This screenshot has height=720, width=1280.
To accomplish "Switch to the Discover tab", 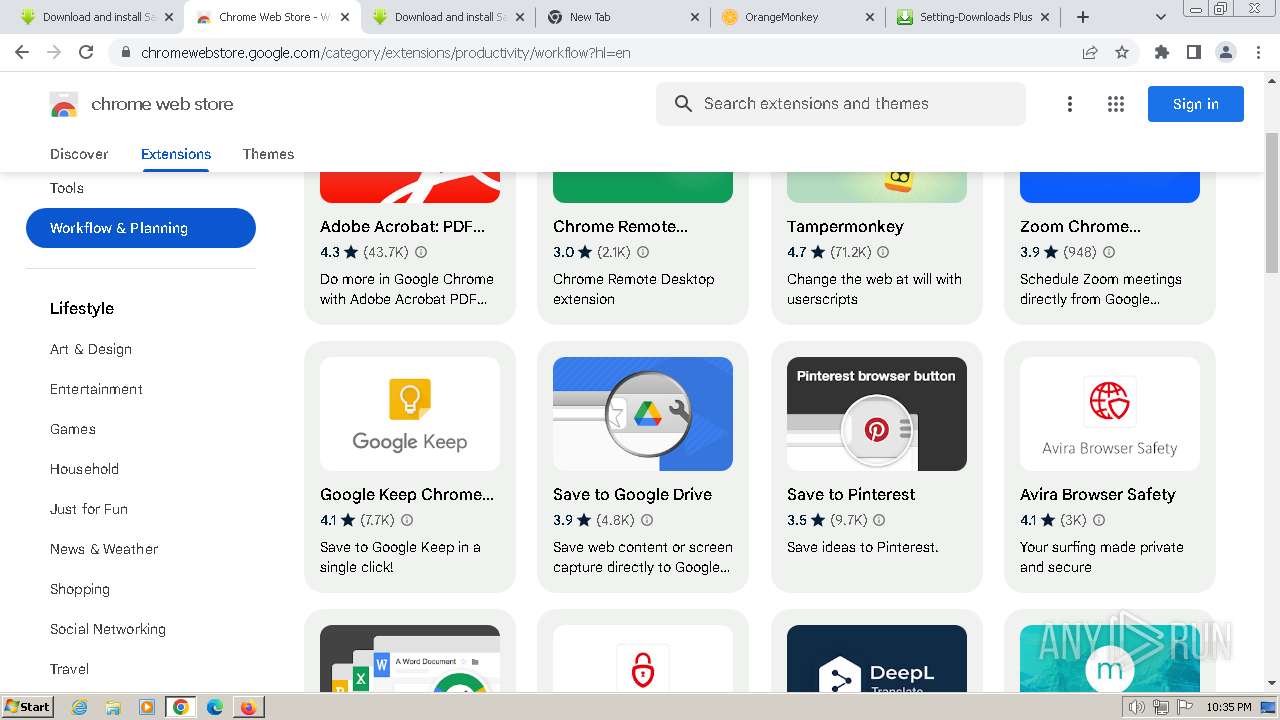I will tap(79, 154).
